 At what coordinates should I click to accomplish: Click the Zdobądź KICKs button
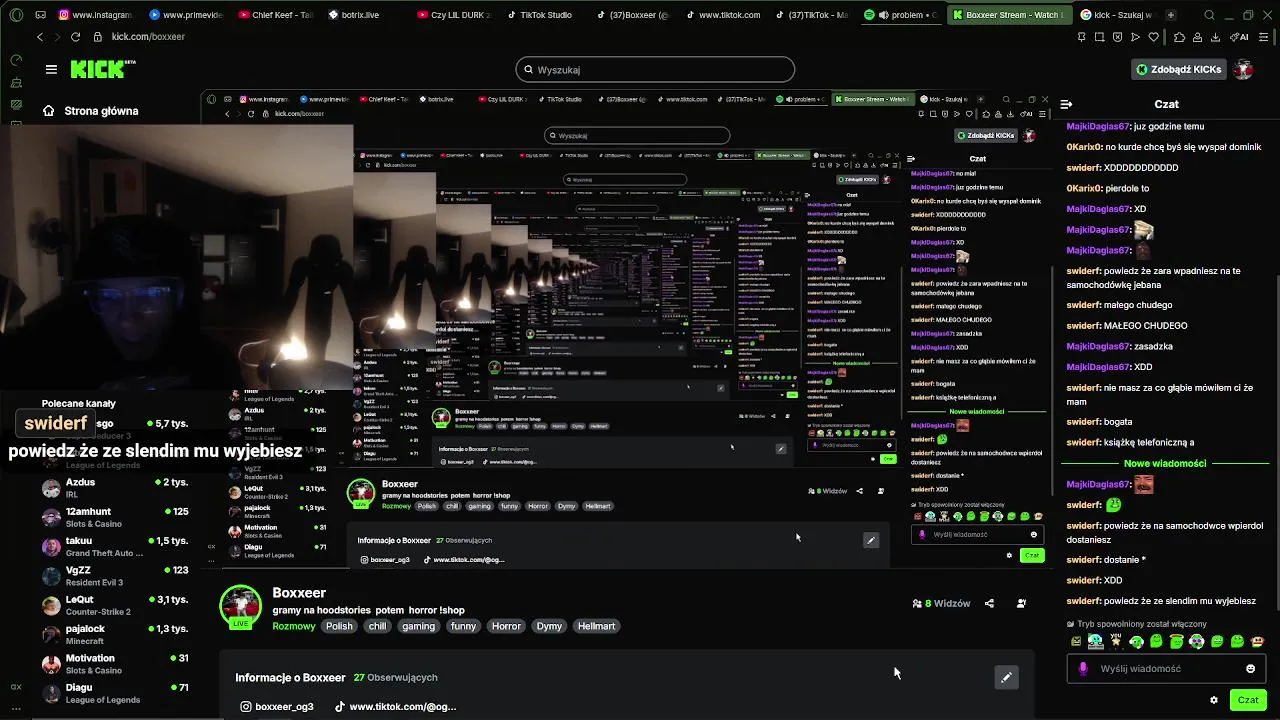1179,69
